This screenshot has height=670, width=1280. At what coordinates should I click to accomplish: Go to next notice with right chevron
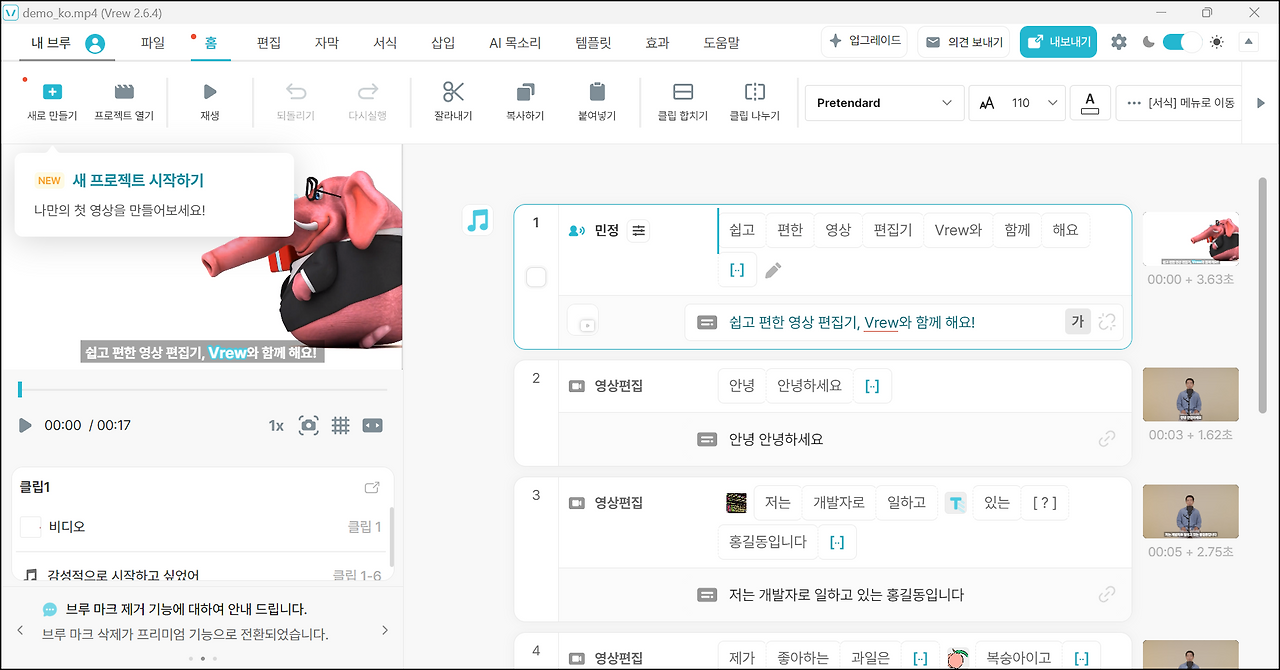click(386, 630)
